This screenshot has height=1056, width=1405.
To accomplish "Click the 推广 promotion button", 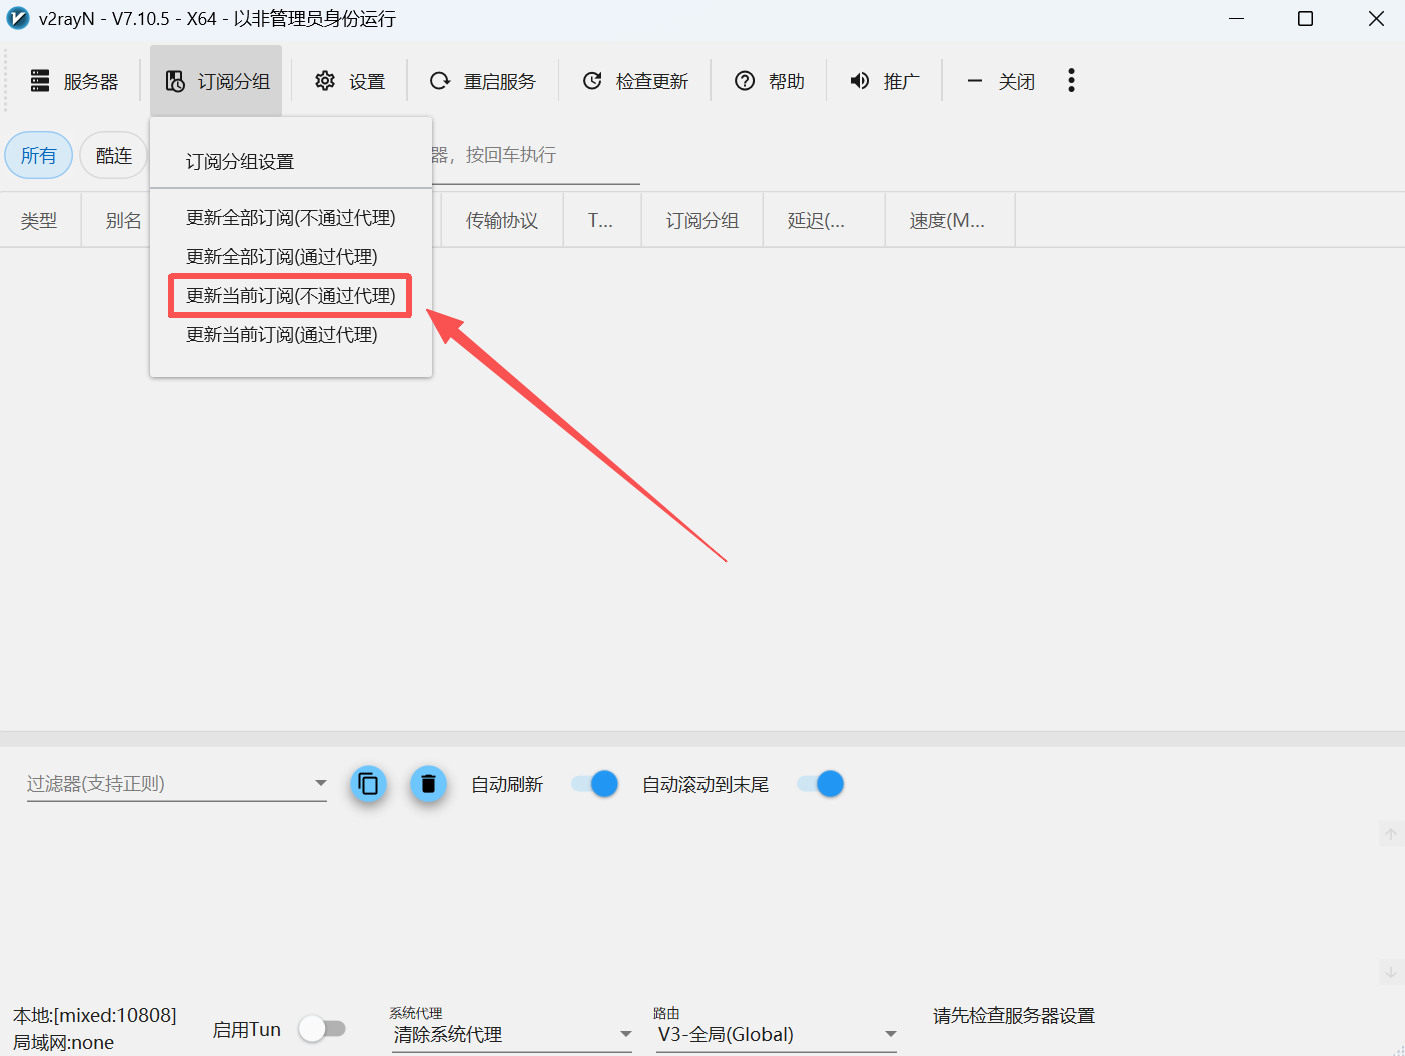I will [884, 81].
